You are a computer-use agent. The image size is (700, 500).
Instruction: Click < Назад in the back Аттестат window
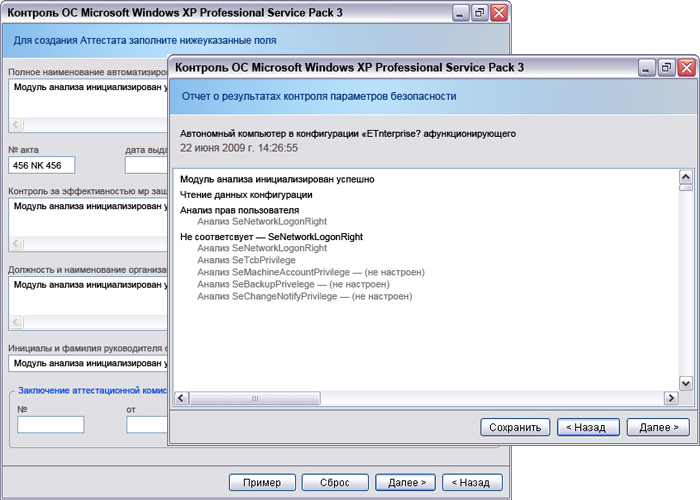pyautogui.click(x=472, y=482)
